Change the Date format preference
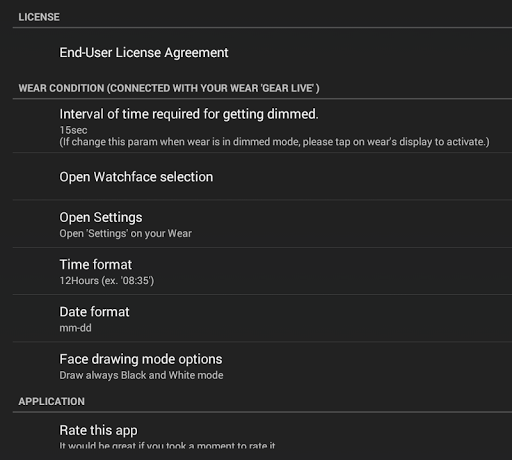512x460 pixels. pyautogui.click(x=262, y=319)
